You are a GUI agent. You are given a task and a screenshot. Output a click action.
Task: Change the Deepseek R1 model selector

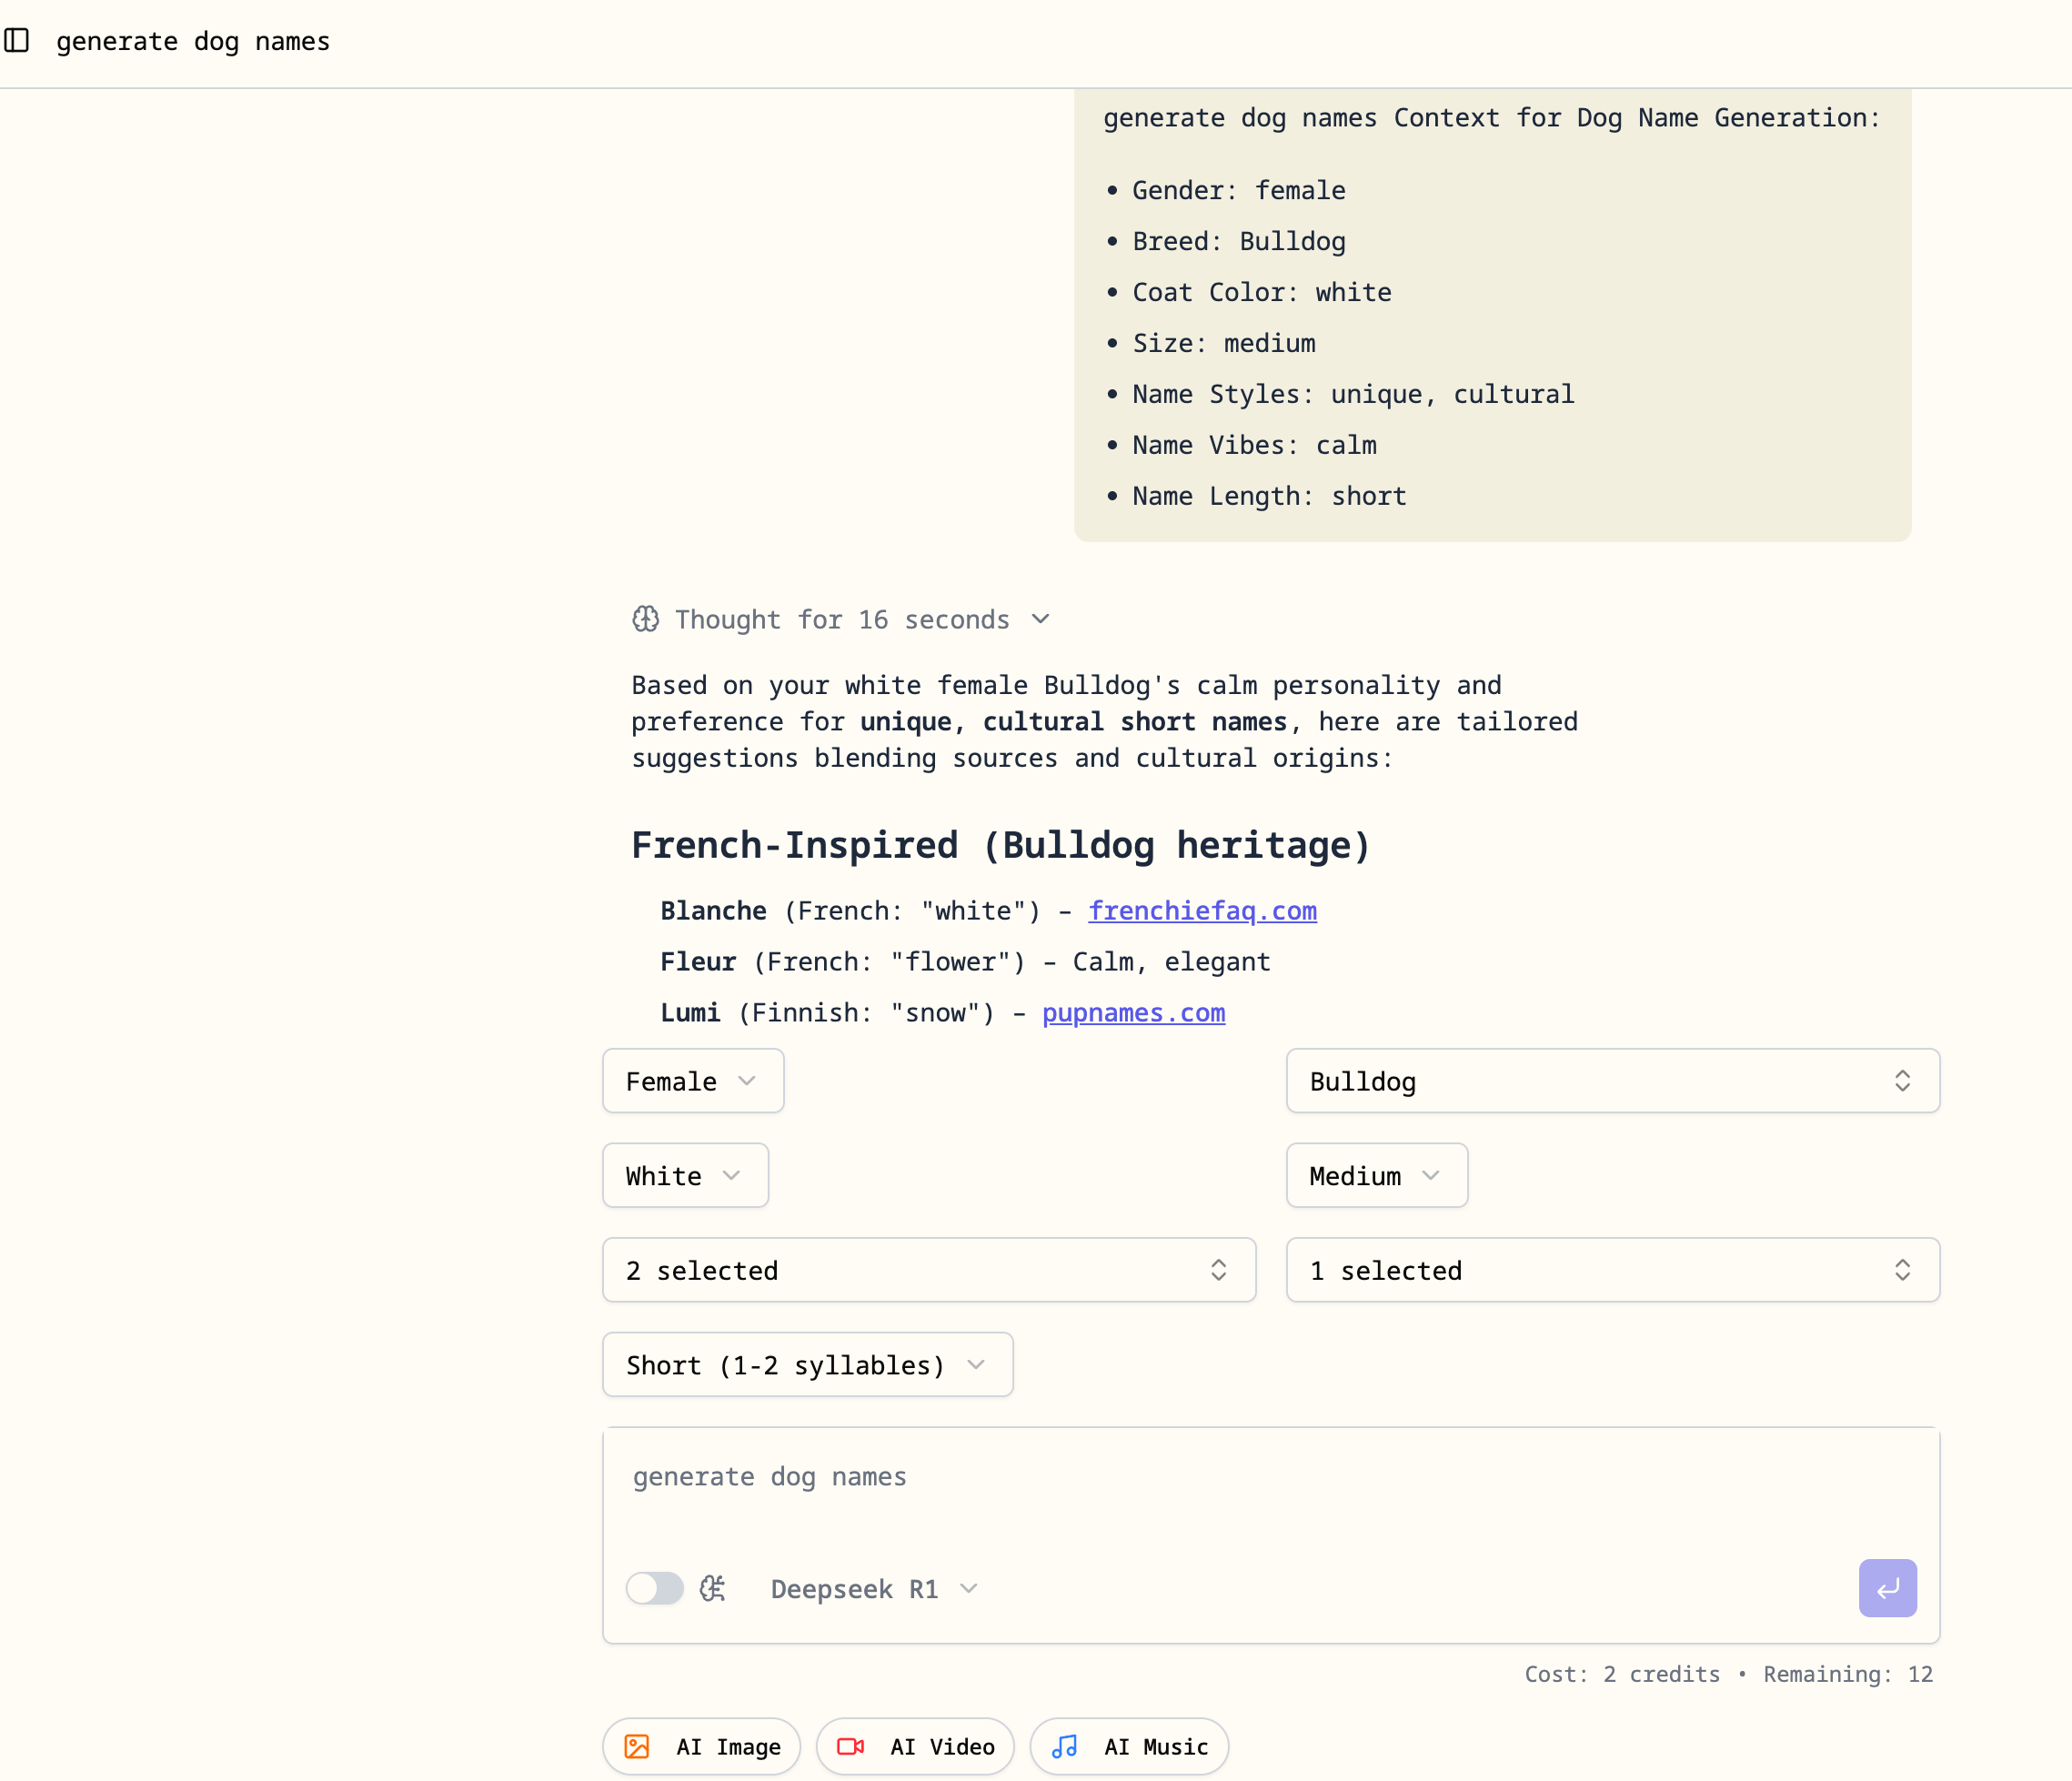(x=873, y=1588)
